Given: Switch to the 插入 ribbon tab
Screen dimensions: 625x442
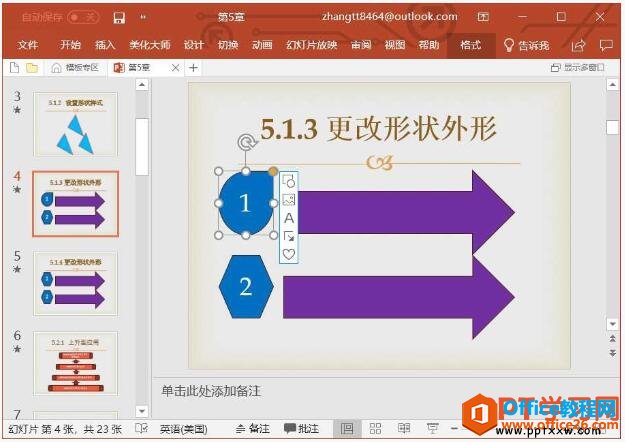Looking at the screenshot, I should coord(105,45).
